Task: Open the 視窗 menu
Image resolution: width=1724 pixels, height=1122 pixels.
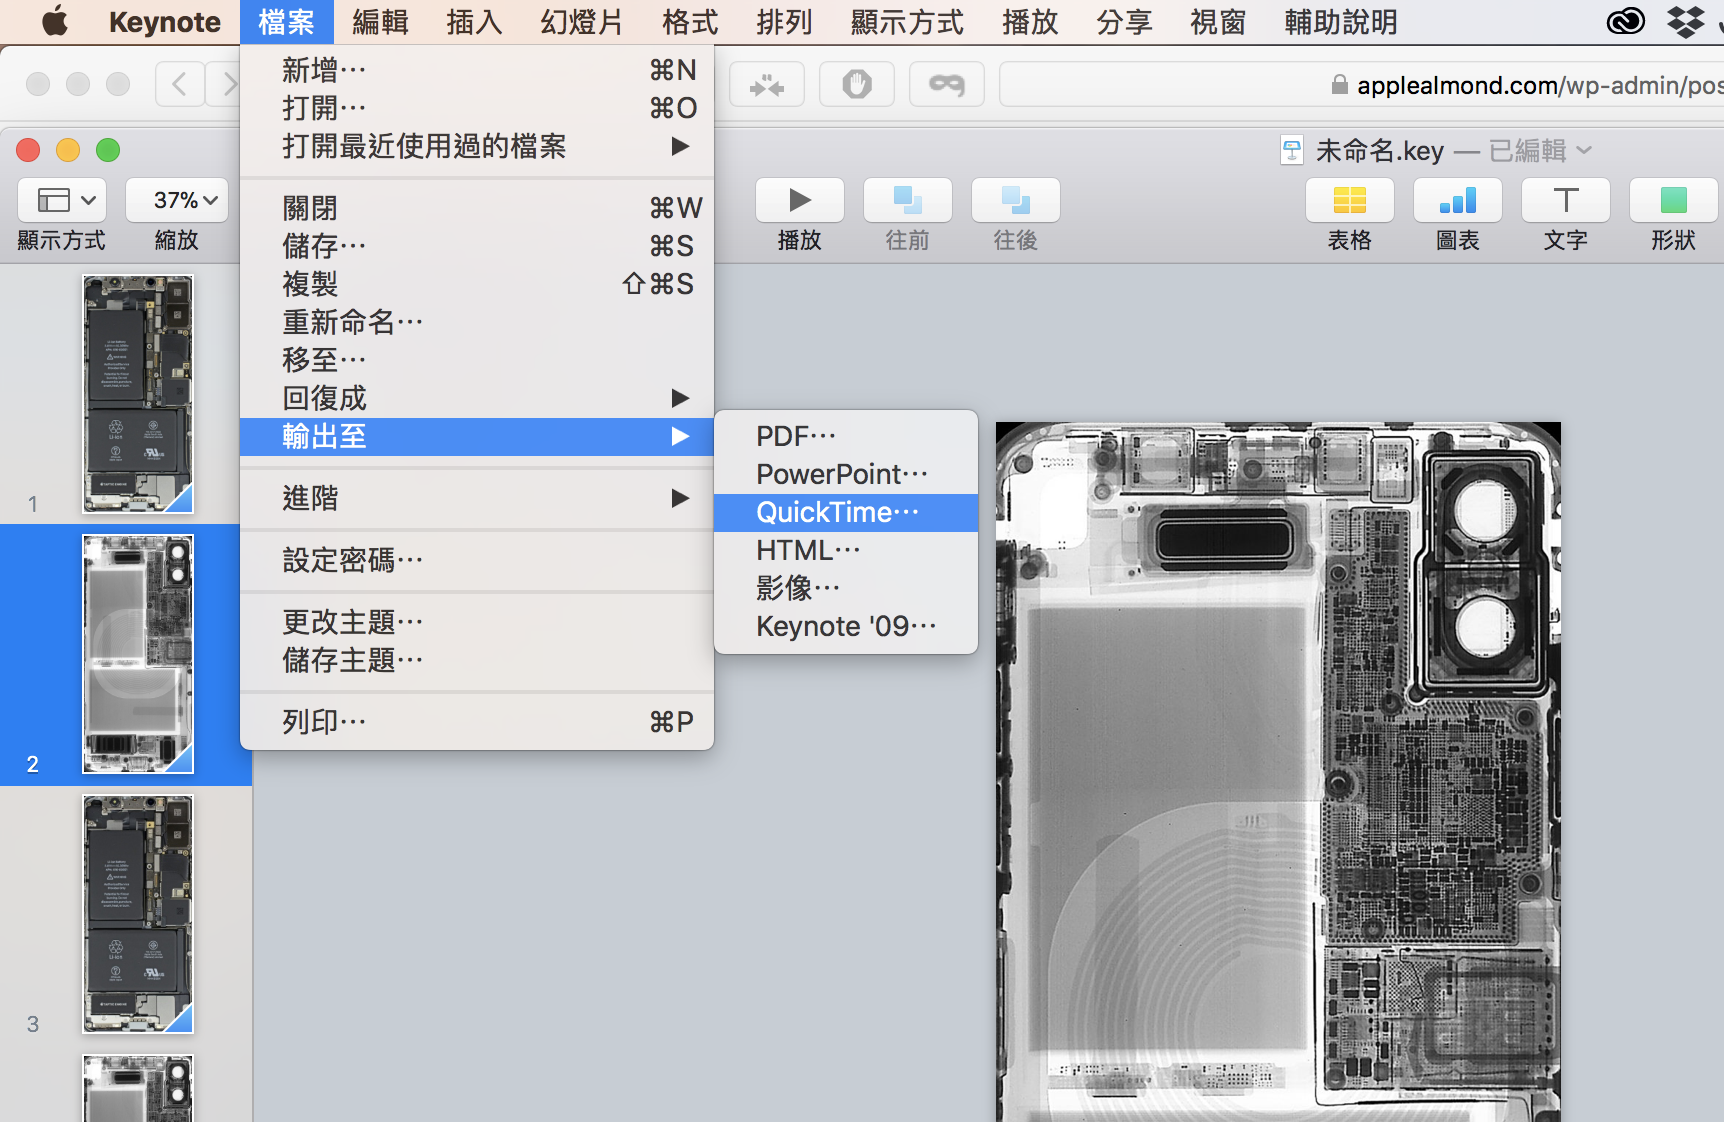Action: (x=1218, y=22)
